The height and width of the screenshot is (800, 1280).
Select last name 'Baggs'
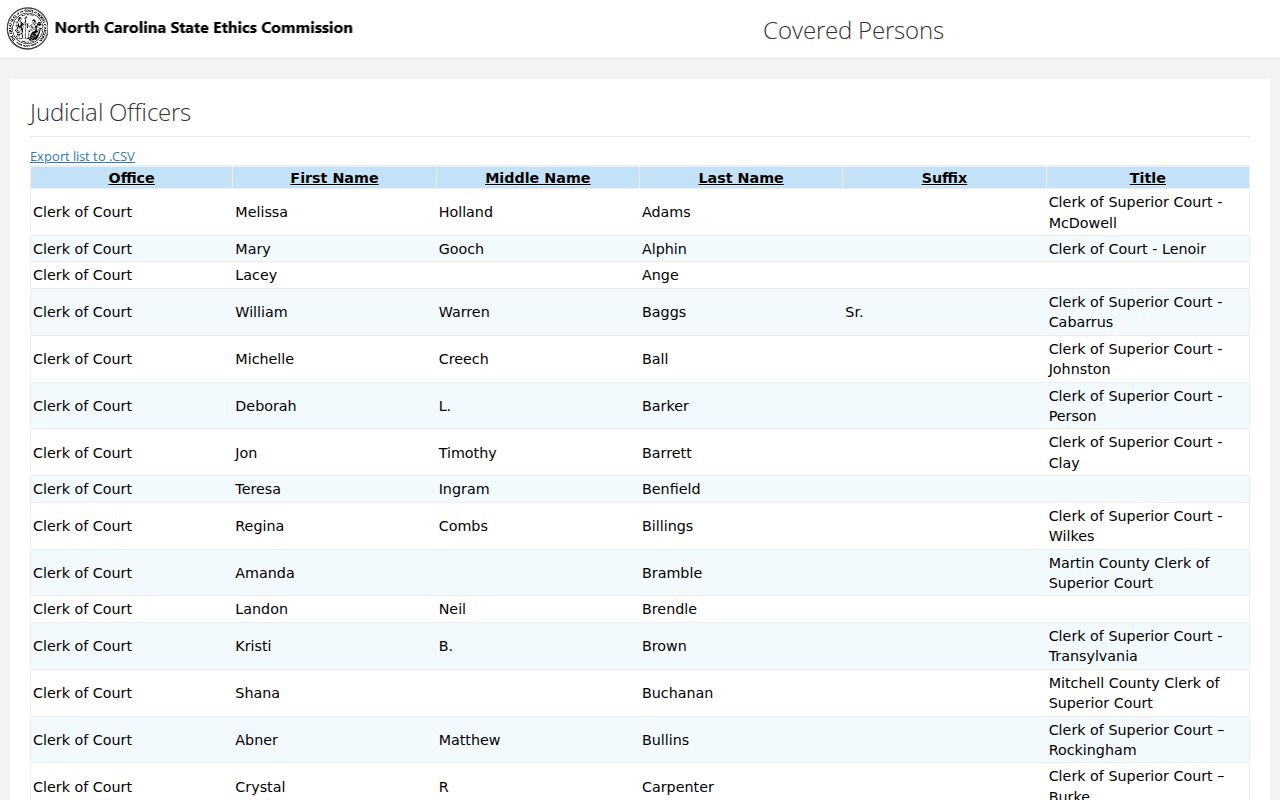664,312
